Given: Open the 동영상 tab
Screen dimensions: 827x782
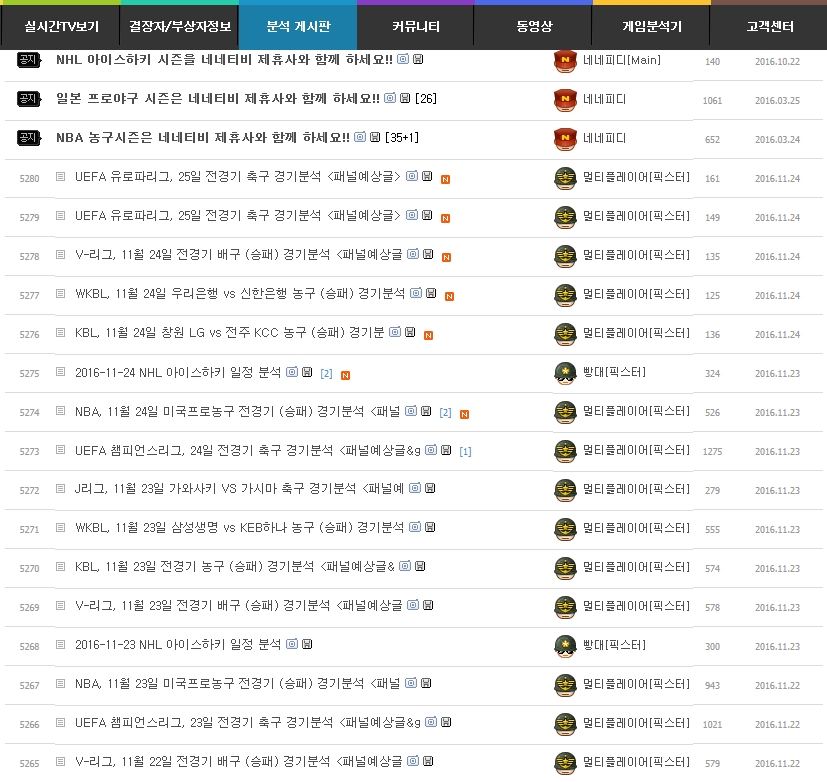Looking at the screenshot, I should tap(533, 26).
